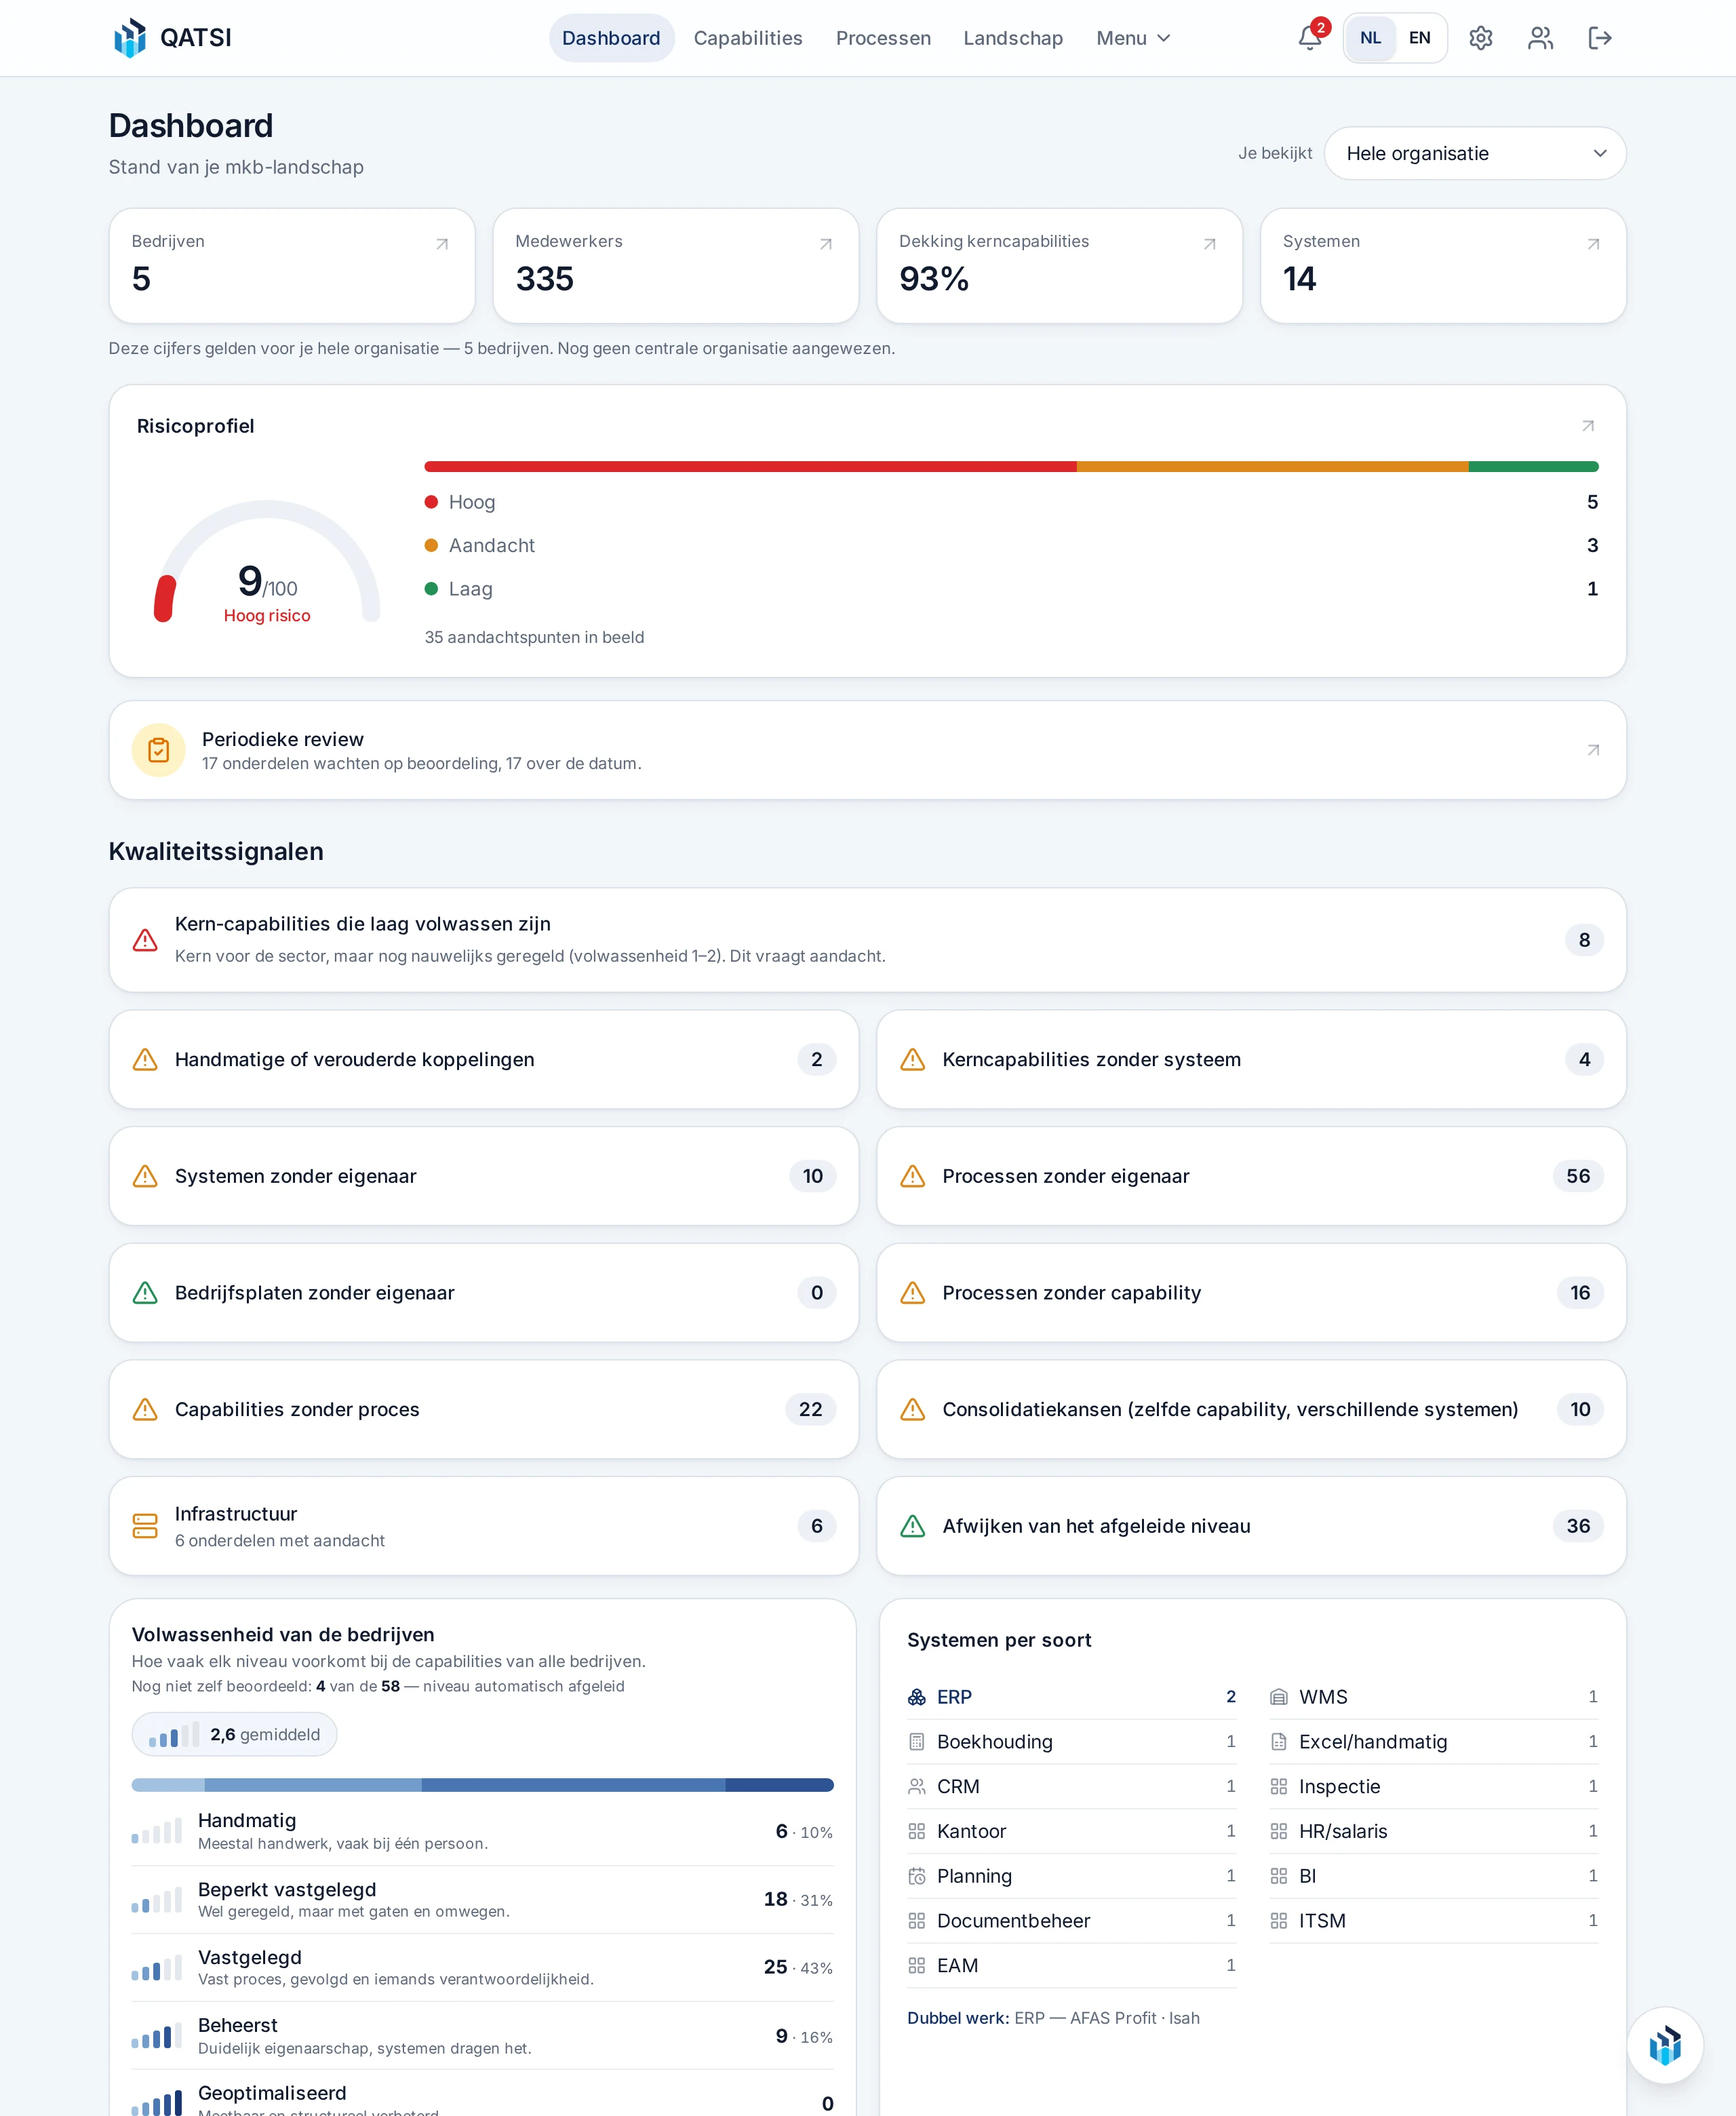Open Medewerkers card arrow icon
Image resolution: width=1736 pixels, height=2116 pixels.
point(826,244)
